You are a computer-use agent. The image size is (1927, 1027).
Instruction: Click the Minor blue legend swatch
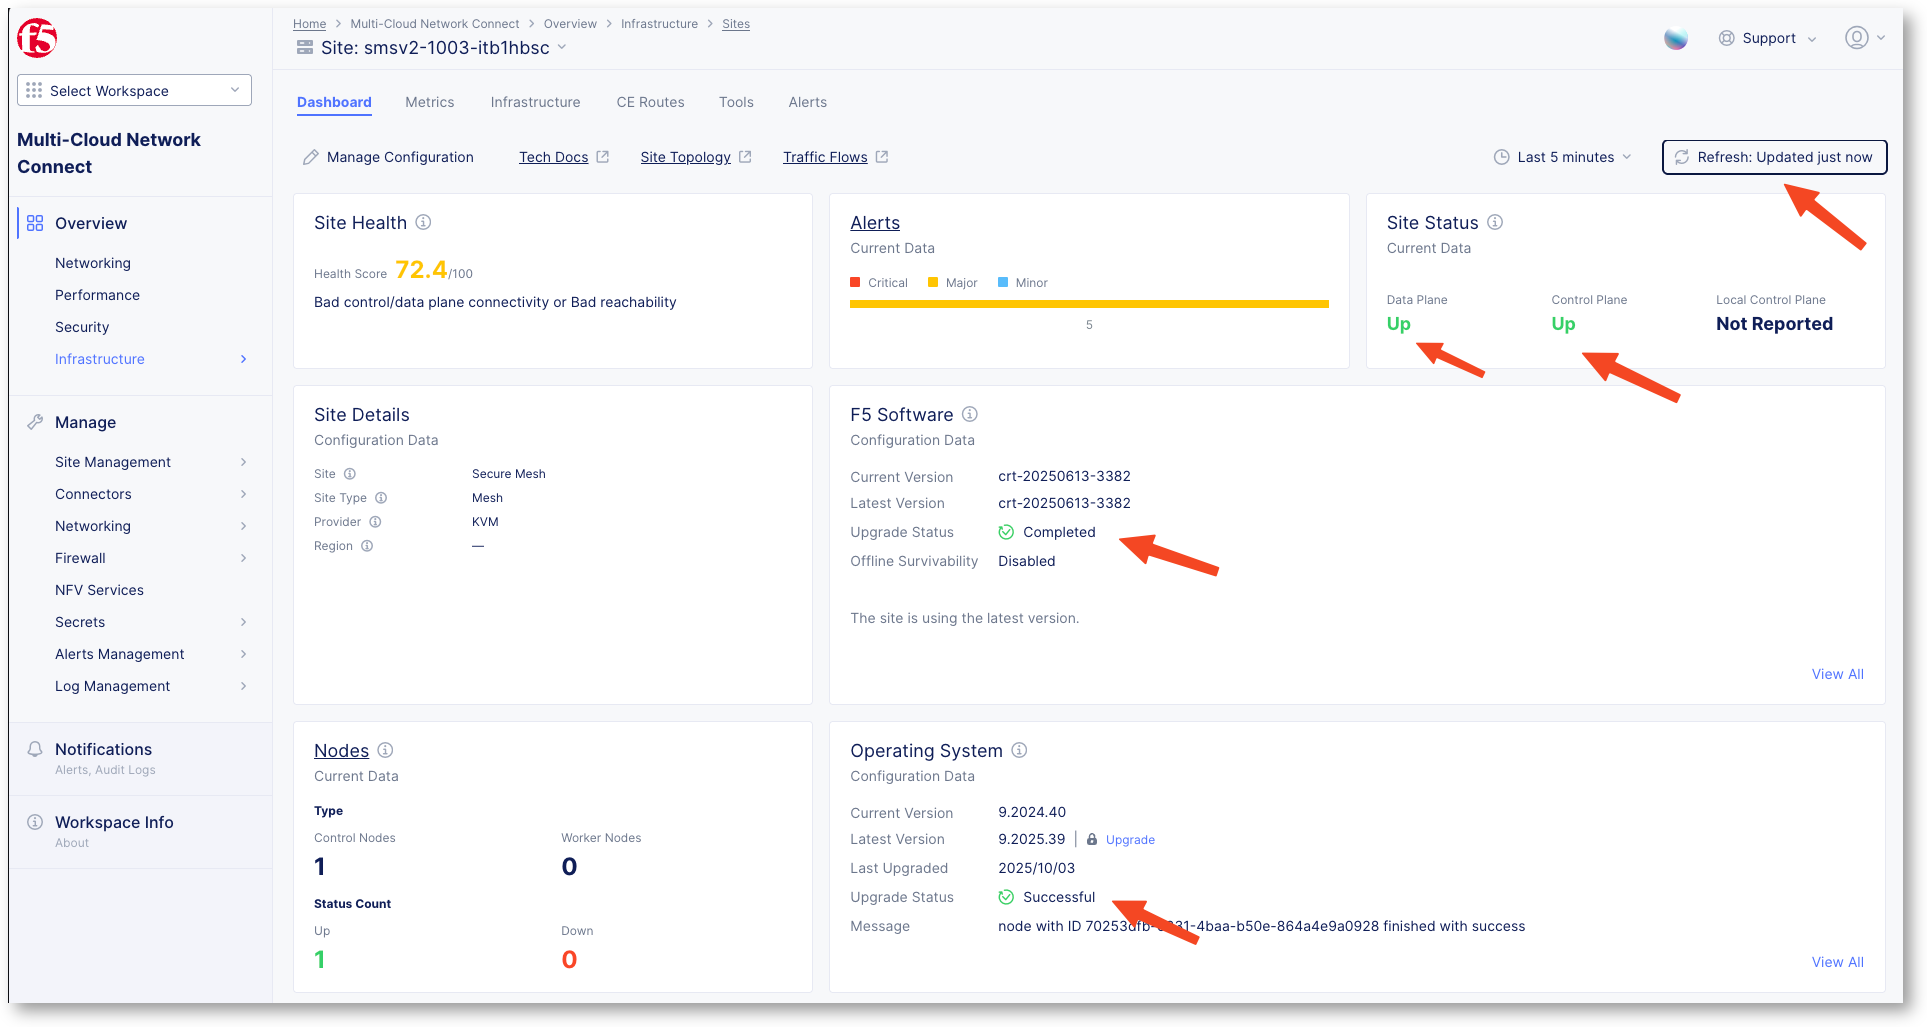(1003, 283)
